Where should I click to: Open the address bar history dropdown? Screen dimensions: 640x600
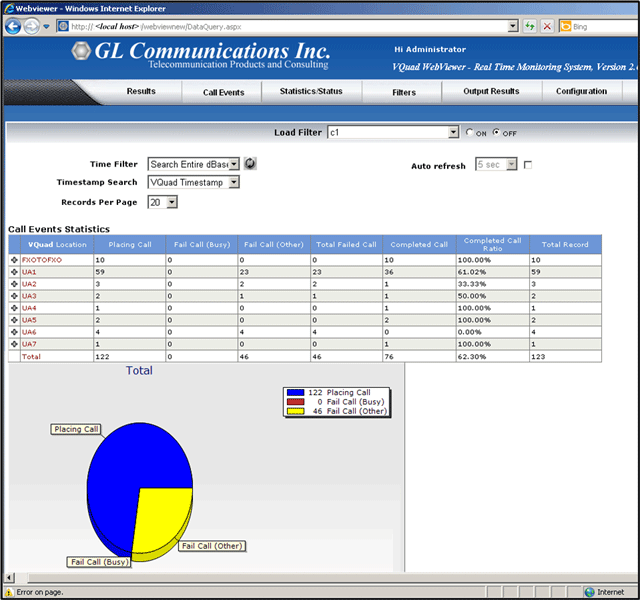(513, 27)
